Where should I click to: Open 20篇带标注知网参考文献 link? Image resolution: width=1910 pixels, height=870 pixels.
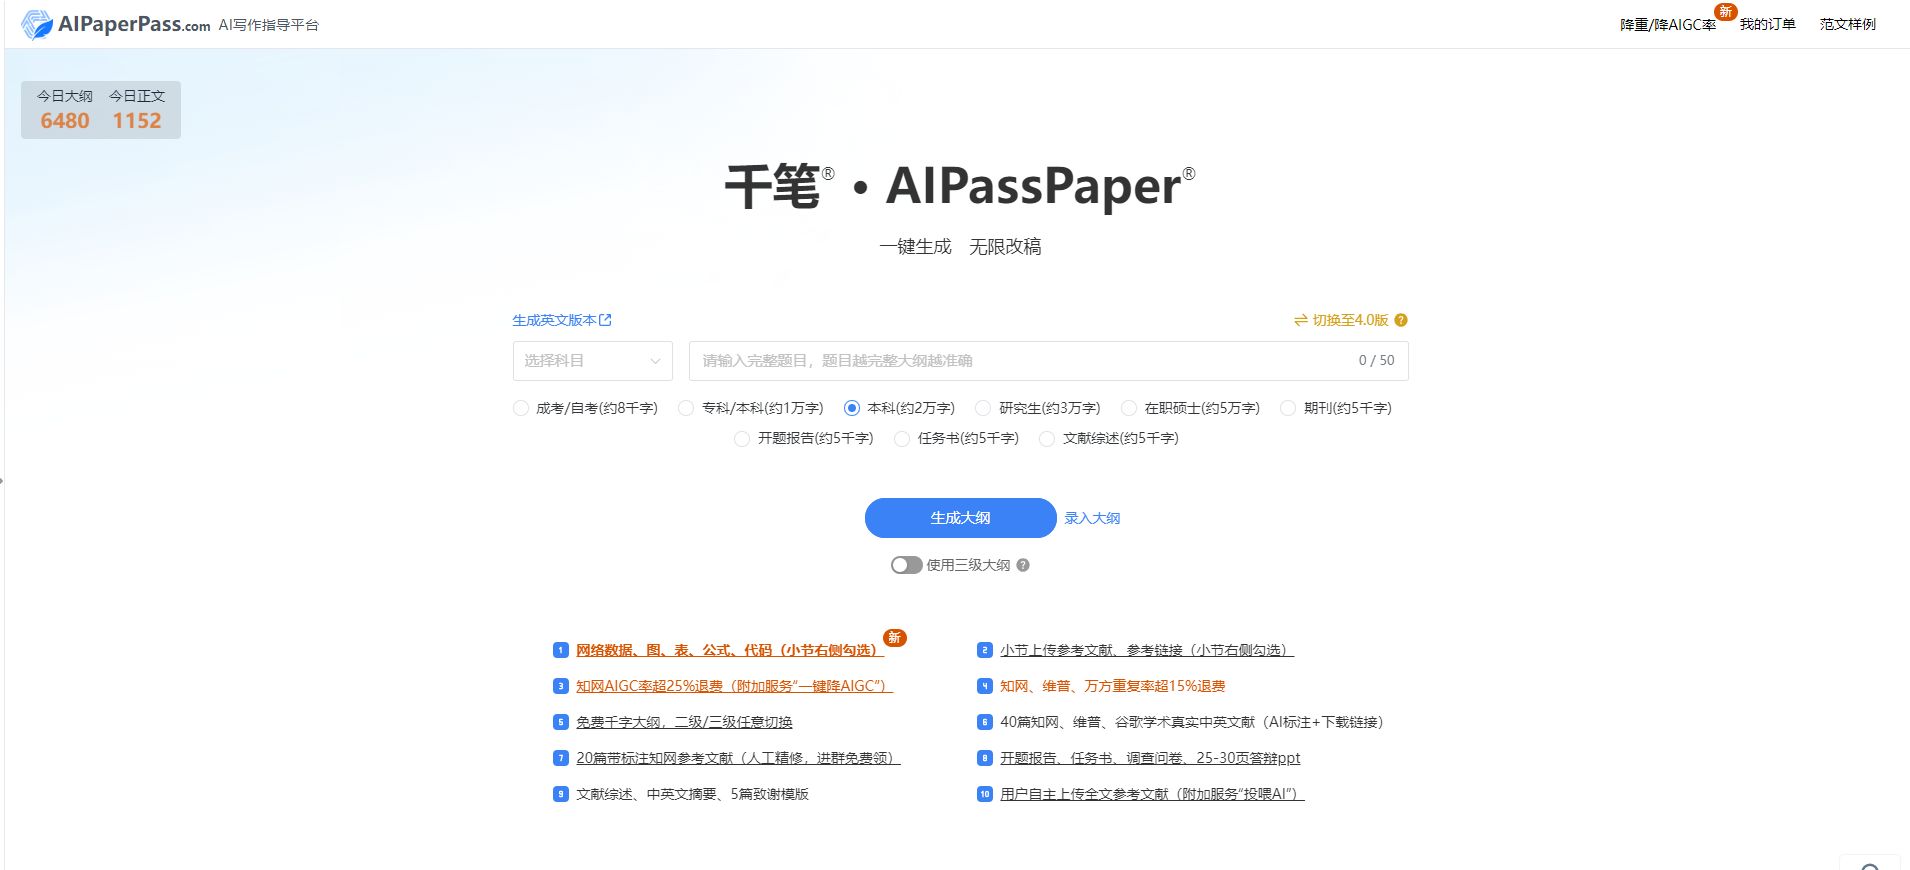(x=738, y=758)
